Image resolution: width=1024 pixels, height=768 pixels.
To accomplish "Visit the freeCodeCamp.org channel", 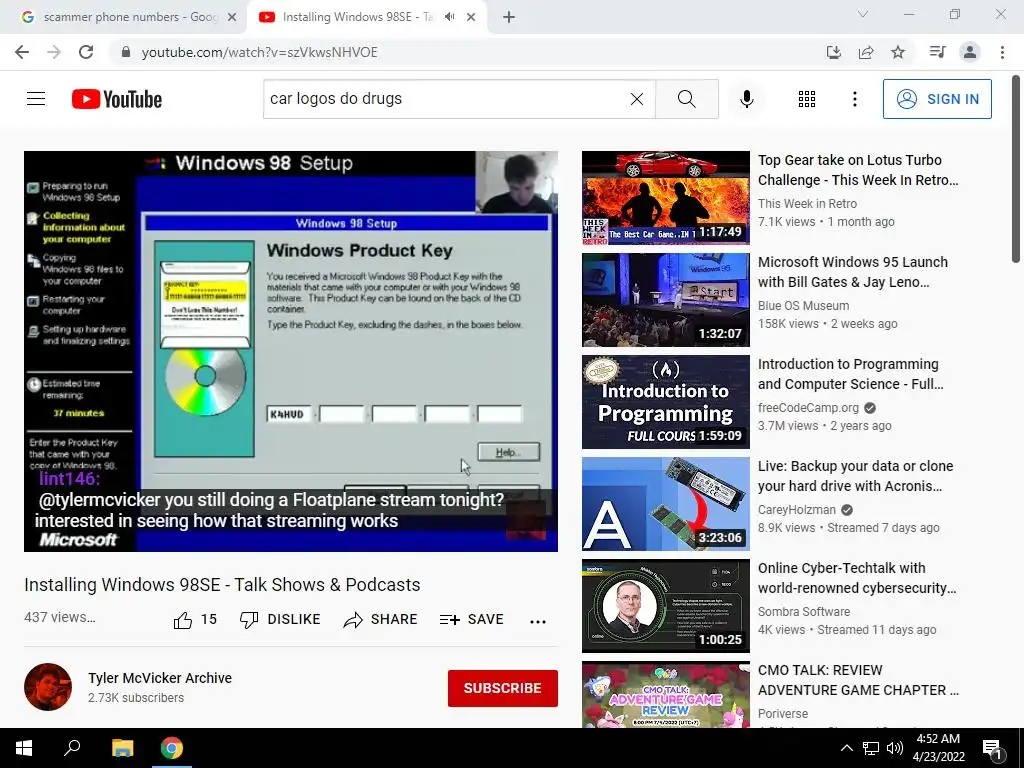I will click(x=808, y=408).
